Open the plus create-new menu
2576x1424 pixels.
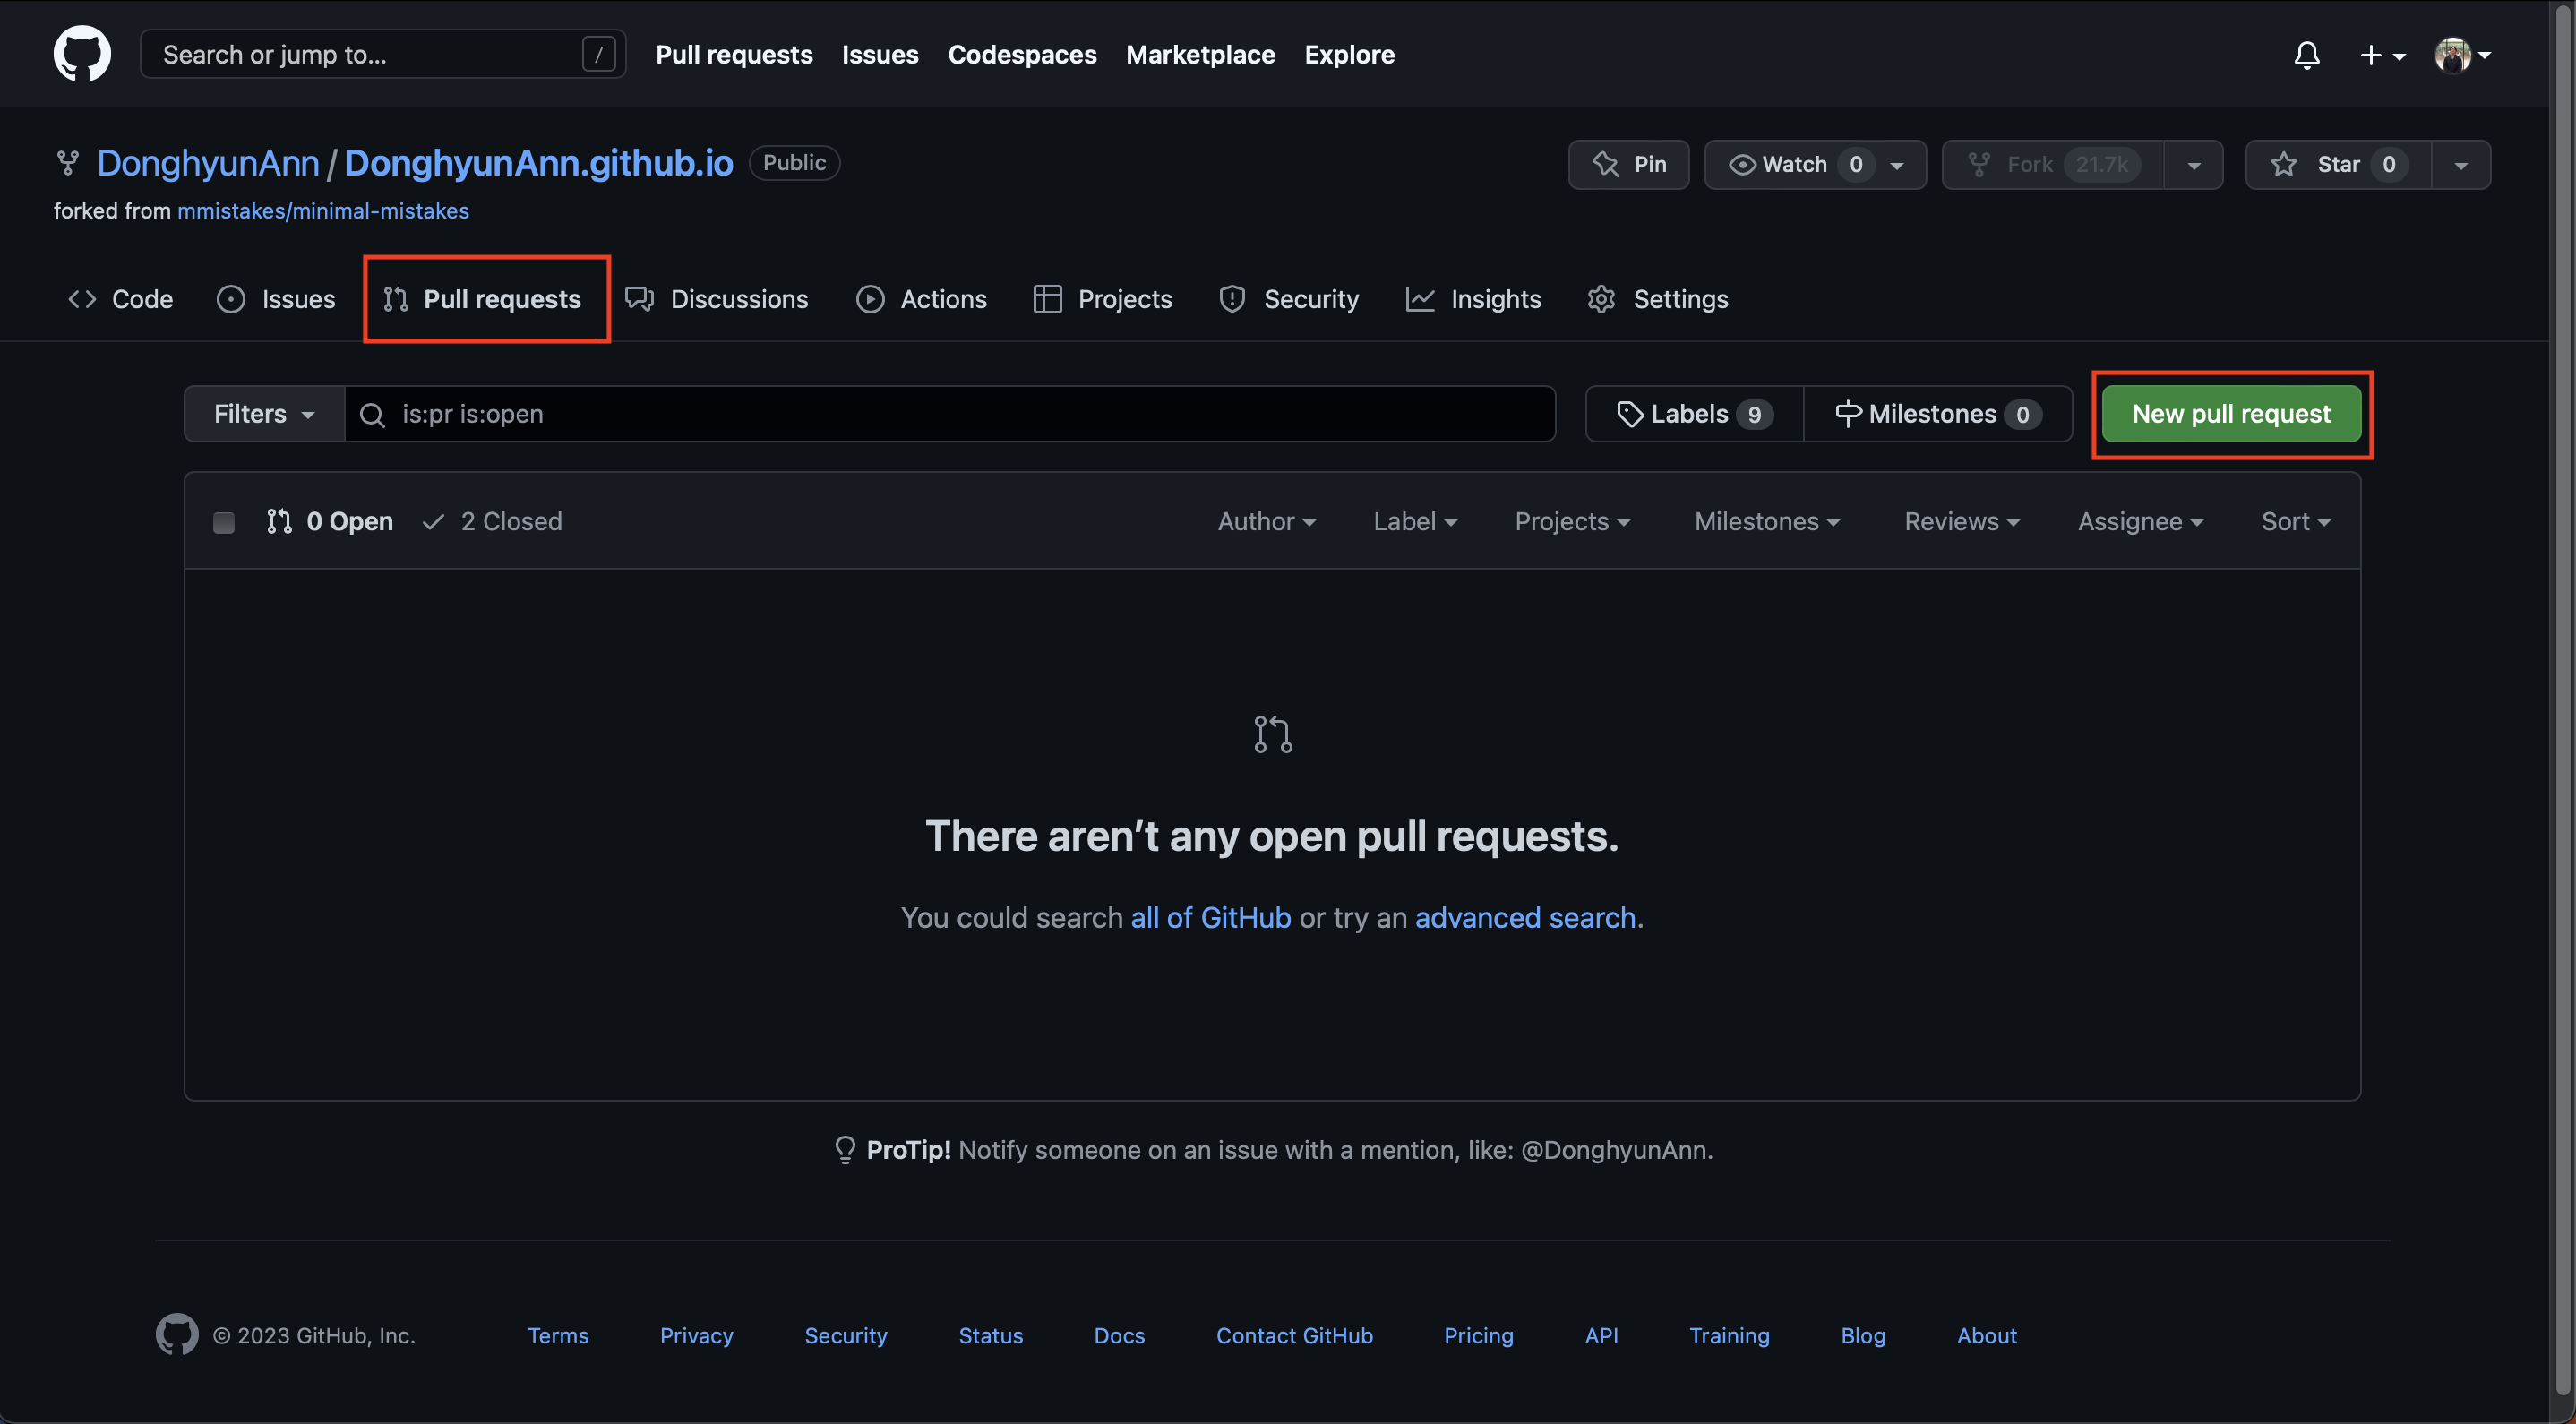pos(2382,55)
